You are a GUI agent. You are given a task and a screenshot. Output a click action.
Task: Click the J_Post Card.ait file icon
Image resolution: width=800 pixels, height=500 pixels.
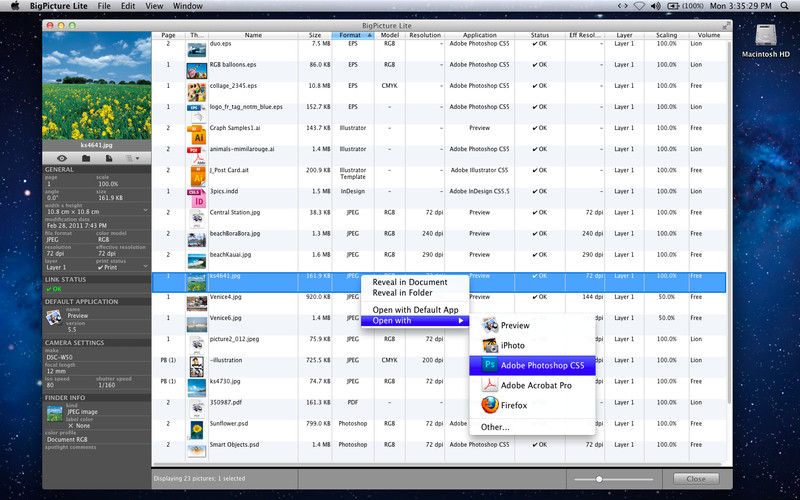[x=196, y=177]
